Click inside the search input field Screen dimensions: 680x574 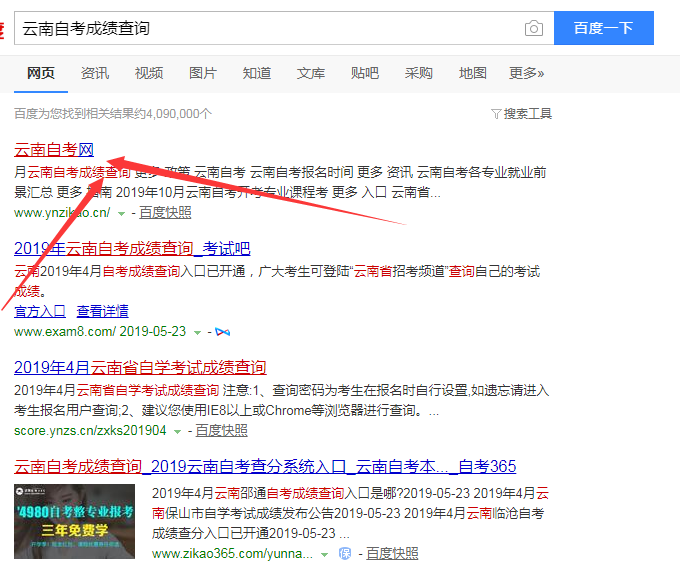pyautogui.click(x=270, y=28)
